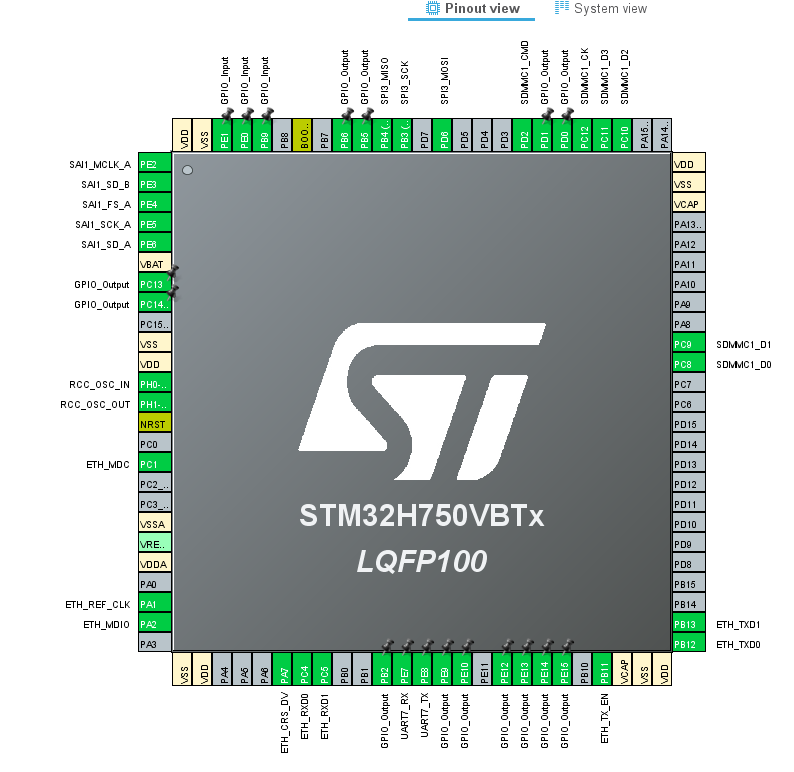Image resolution: width=794 pixels, height=772 pixels.
Task: Select the PH1 oscillator output pin
Action: click(x=155, y=404)
